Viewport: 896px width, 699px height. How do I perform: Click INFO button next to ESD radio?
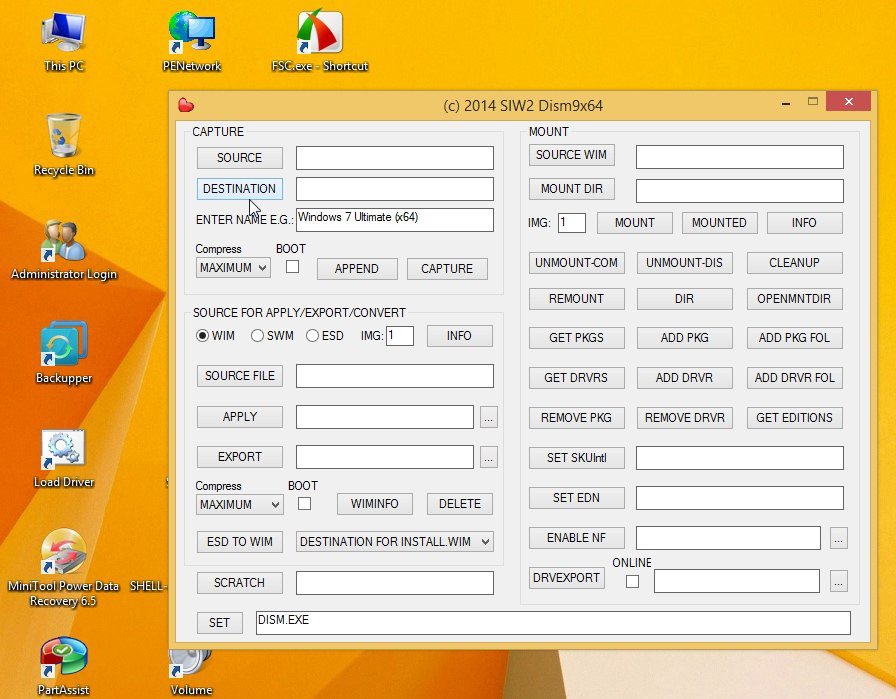click(x=459, y=335)
